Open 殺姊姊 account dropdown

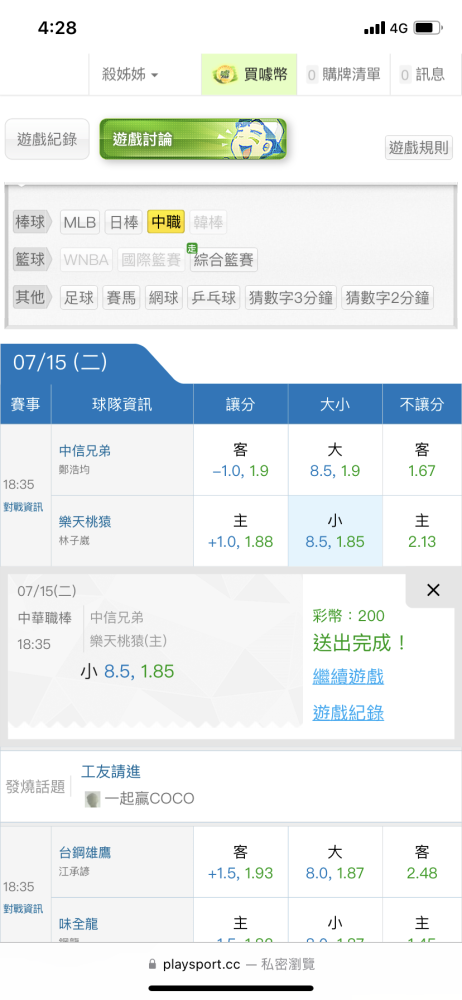click(x=131, y=75)
